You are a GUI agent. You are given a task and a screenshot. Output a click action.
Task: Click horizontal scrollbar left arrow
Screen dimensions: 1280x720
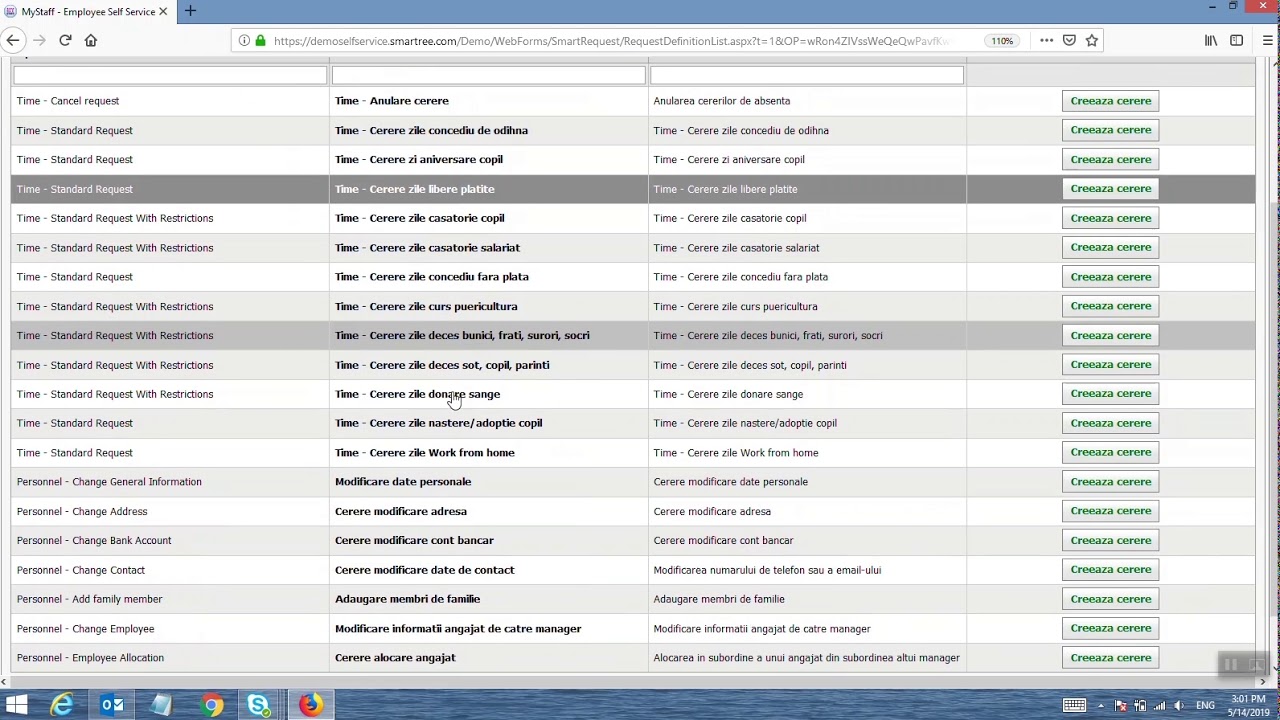pos(4,682)
